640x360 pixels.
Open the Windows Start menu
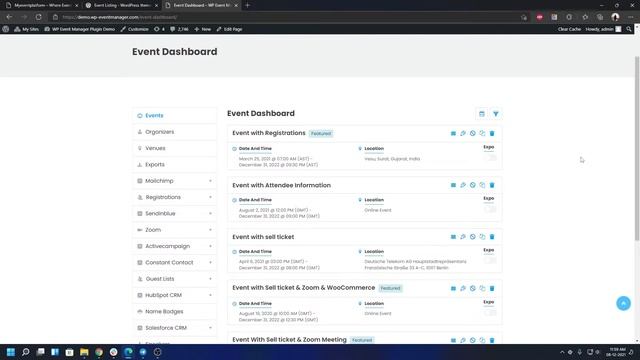click(11, 352)
